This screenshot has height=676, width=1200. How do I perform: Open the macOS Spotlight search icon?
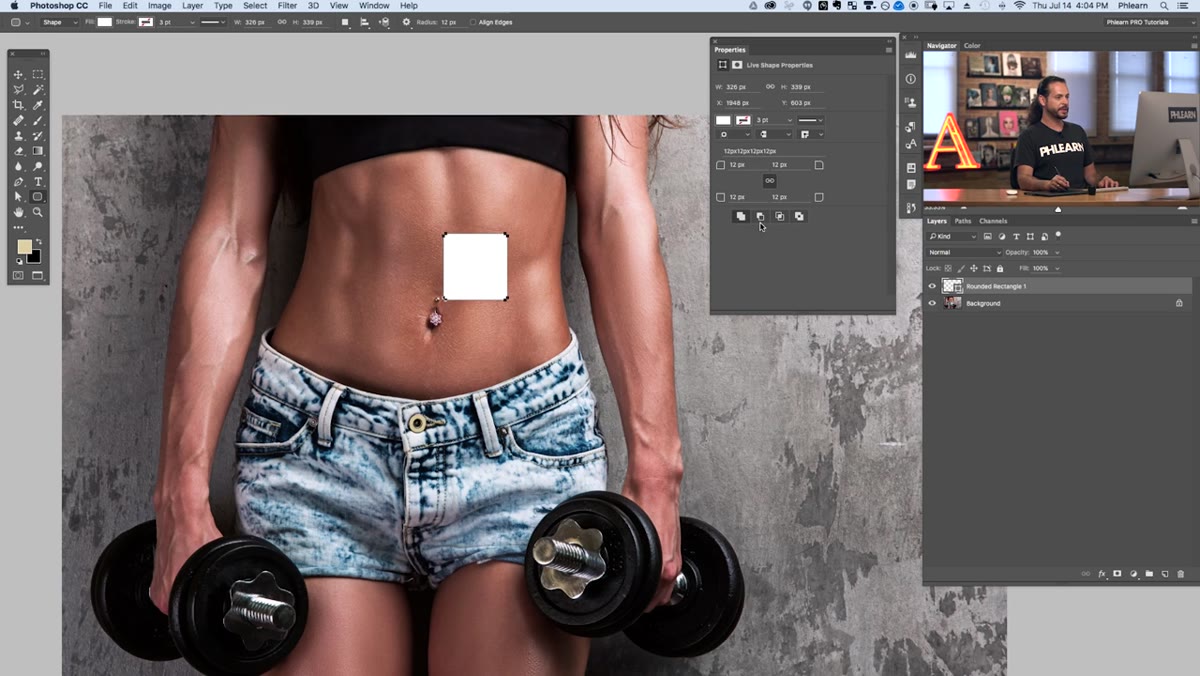point(1164,6)
